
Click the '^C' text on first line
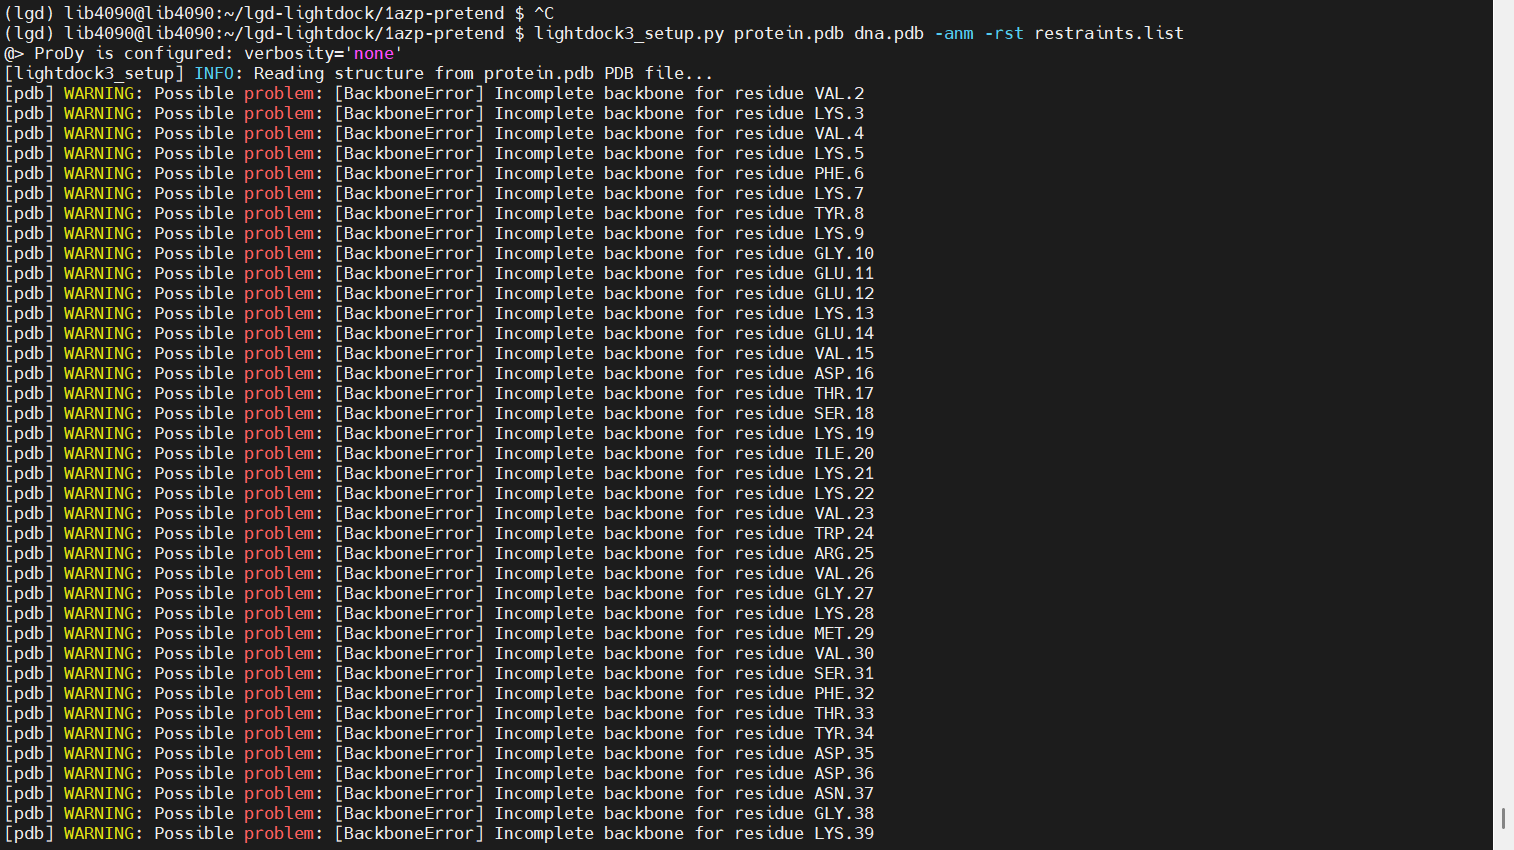[x=544, y=13]
